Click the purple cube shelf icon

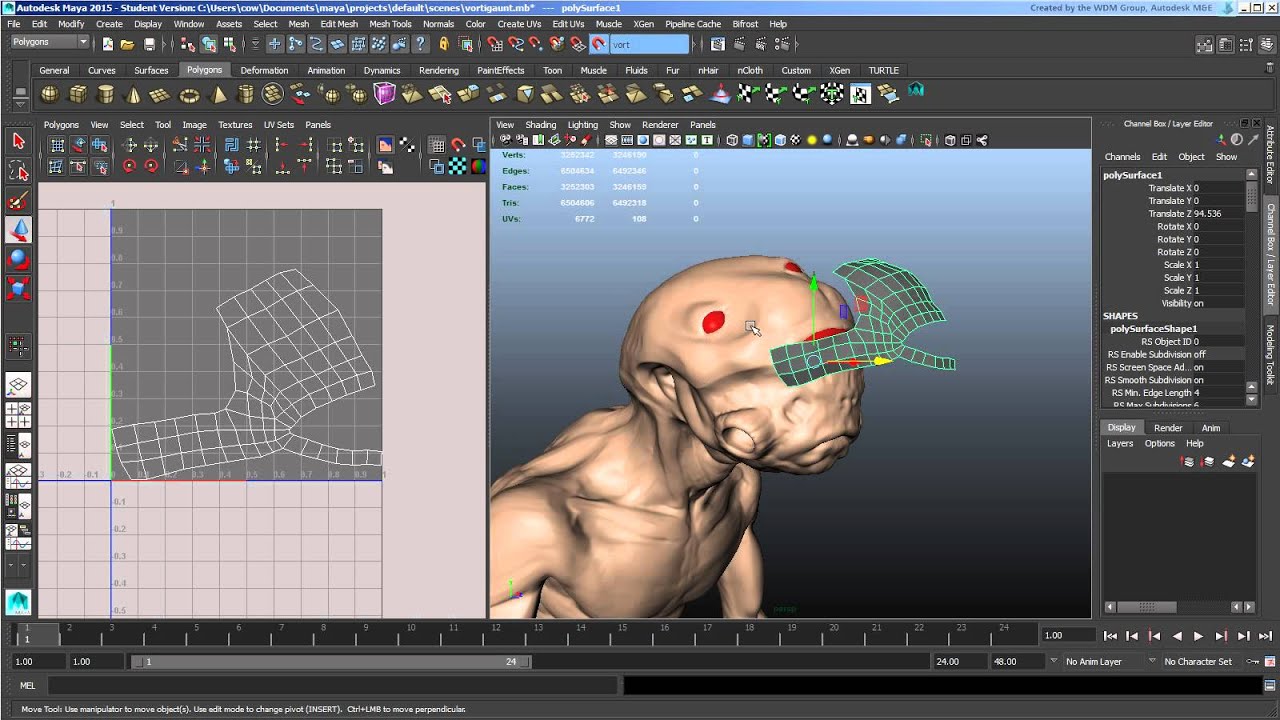point(384,94)
